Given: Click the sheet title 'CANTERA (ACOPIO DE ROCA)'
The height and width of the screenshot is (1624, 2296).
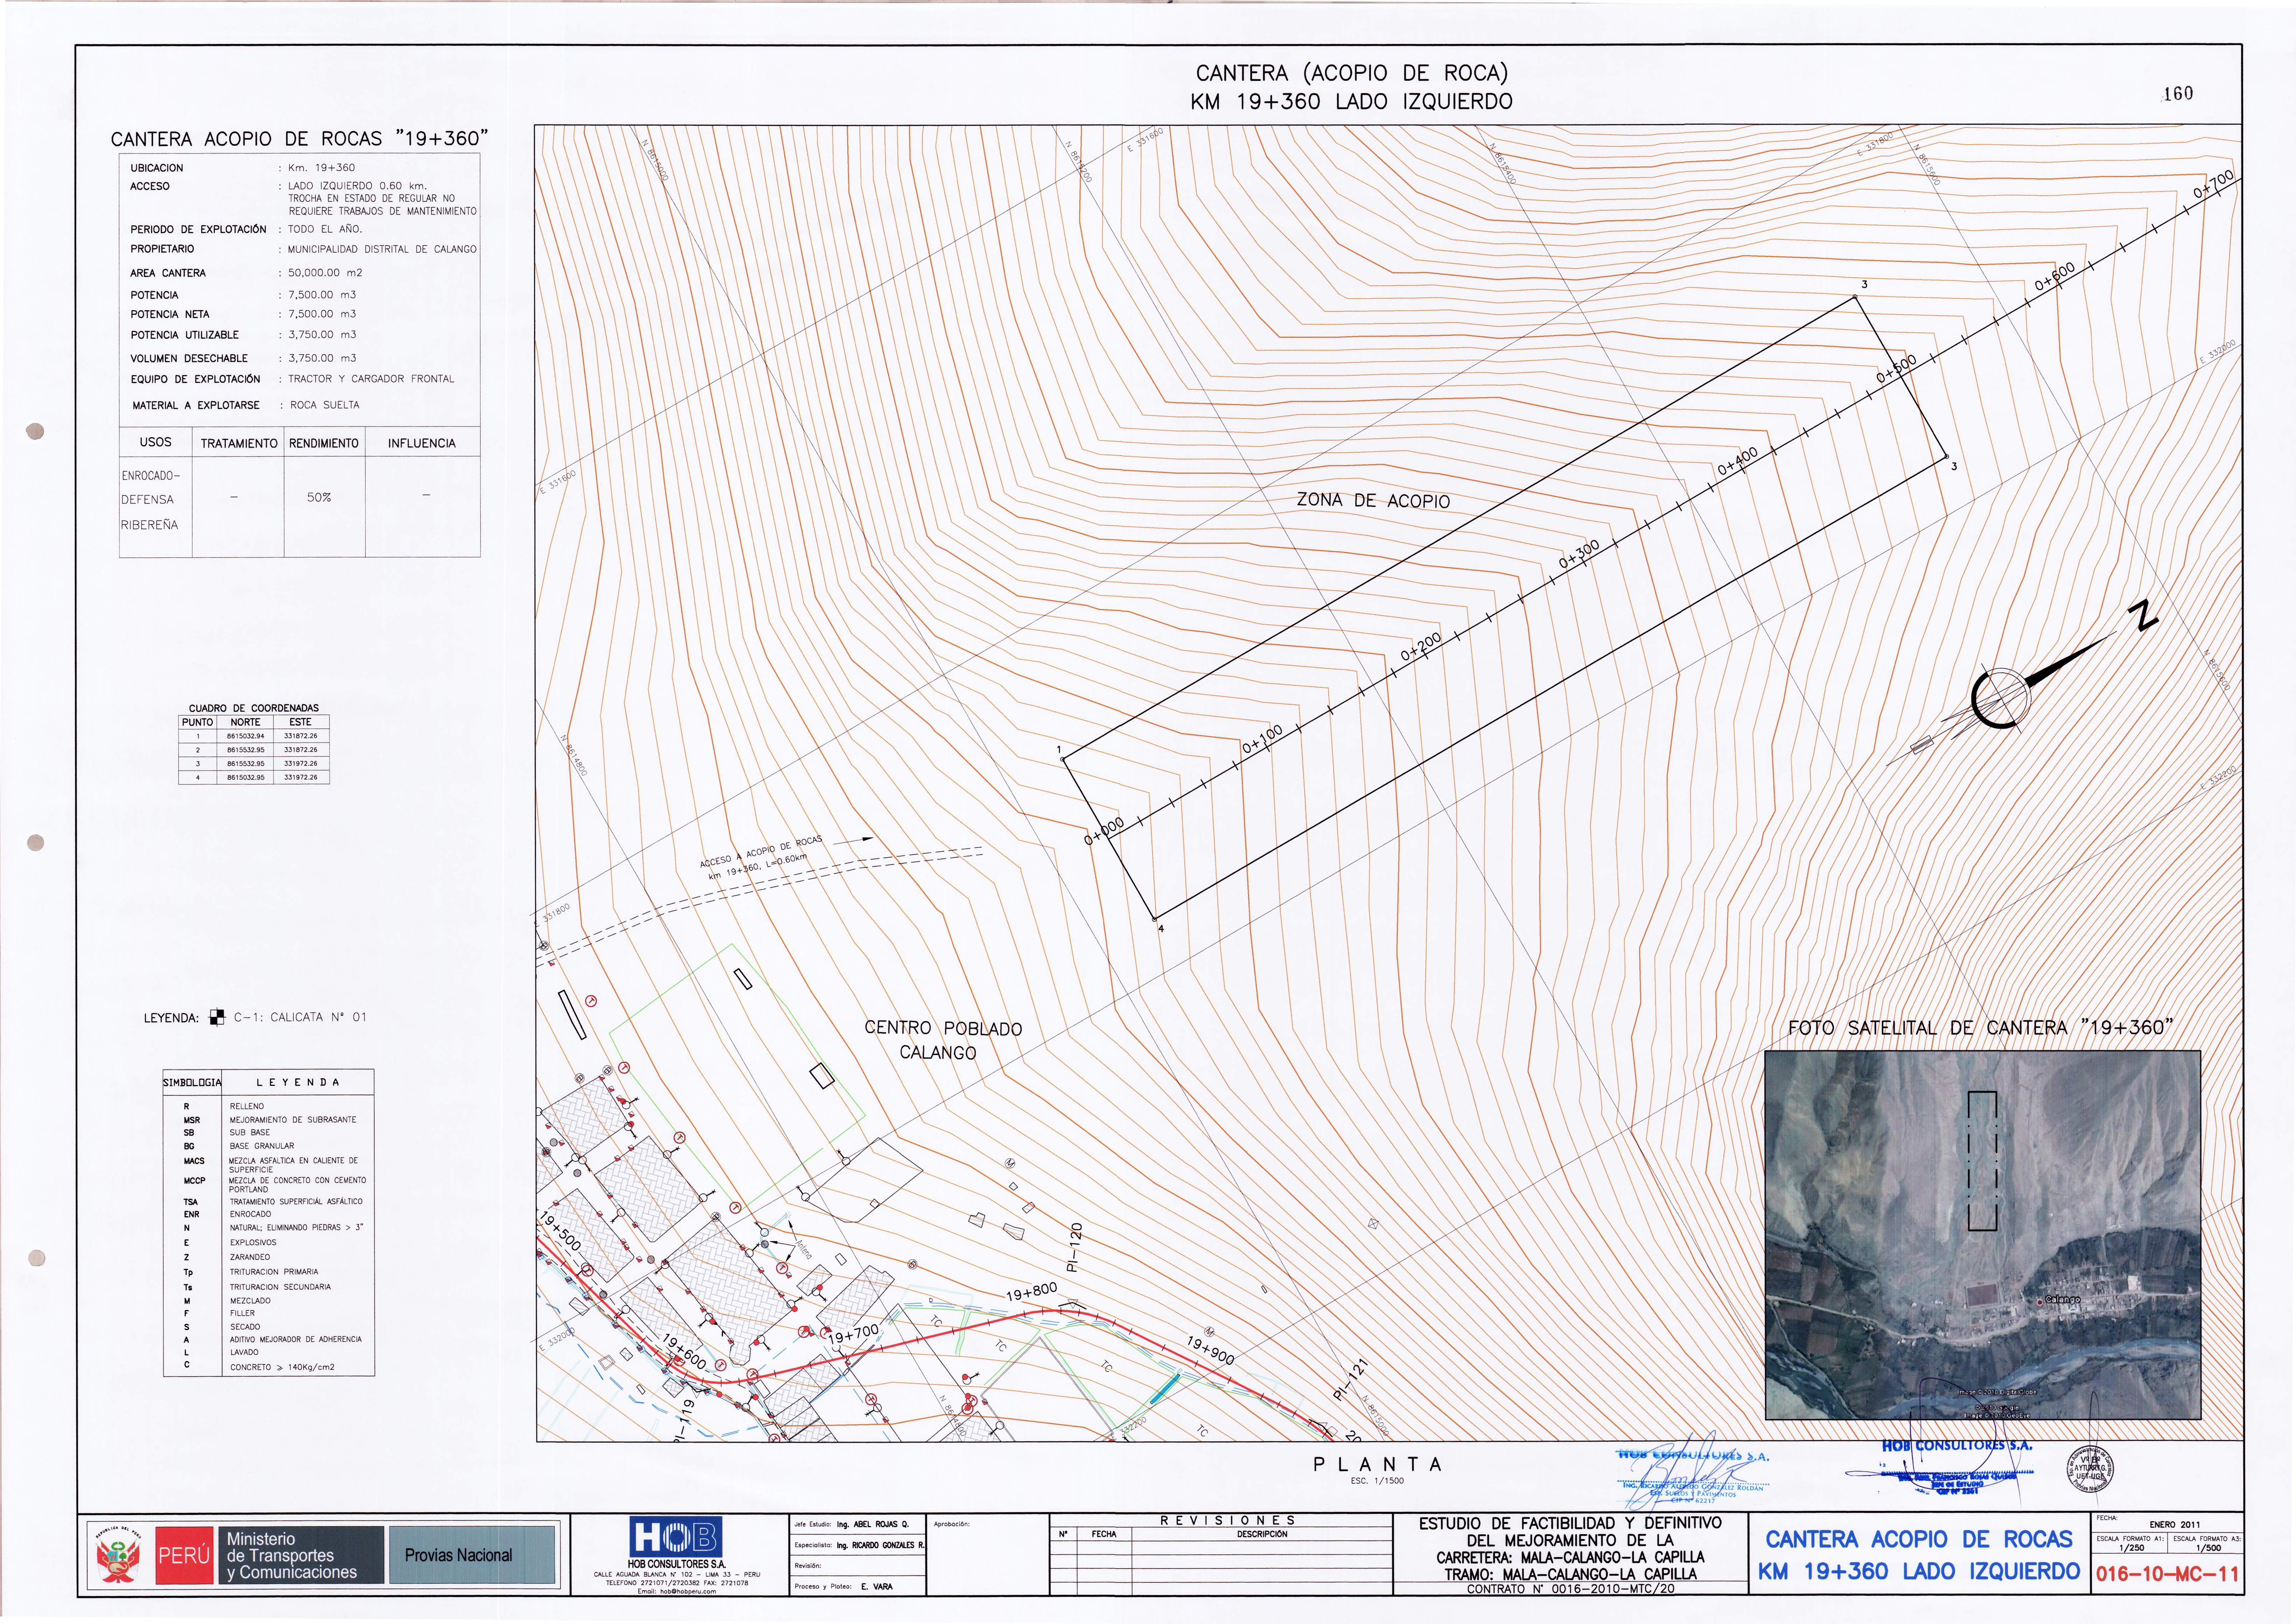Looking at the screenshot, I should pos(1352,73).
